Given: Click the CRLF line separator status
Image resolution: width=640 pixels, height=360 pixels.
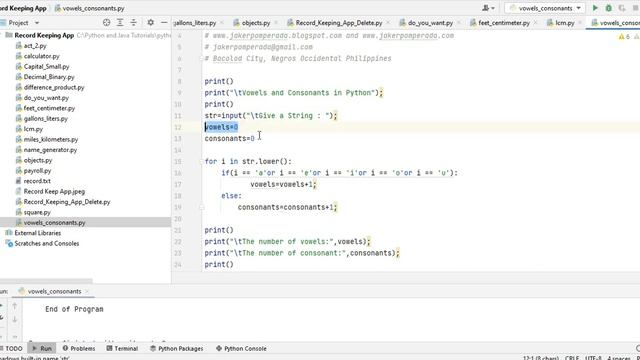Looking at the screenshot, I should tap(572, 358).
